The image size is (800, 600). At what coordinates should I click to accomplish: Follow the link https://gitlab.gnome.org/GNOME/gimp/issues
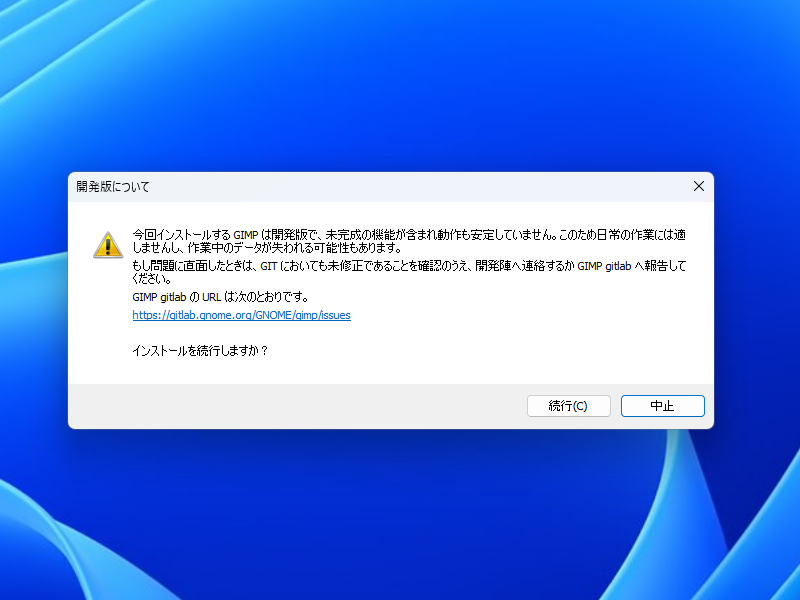tap(241, 314)
